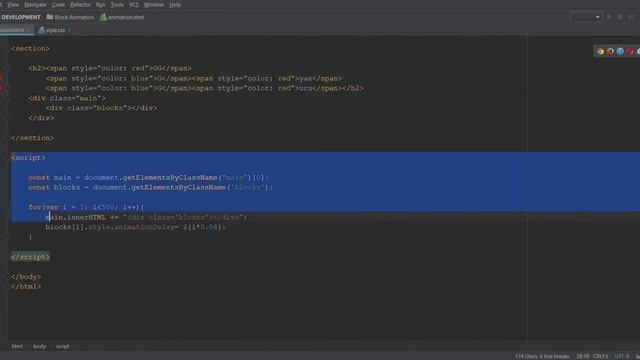640x360 pixels.
Task: Switch to the style.css tab
Action: 55,30
